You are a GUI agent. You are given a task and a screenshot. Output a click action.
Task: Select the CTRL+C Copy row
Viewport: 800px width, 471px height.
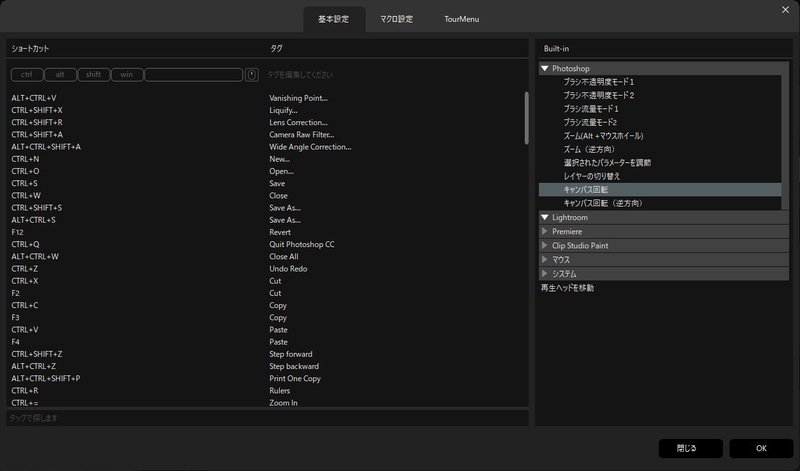tap(265, 306)
